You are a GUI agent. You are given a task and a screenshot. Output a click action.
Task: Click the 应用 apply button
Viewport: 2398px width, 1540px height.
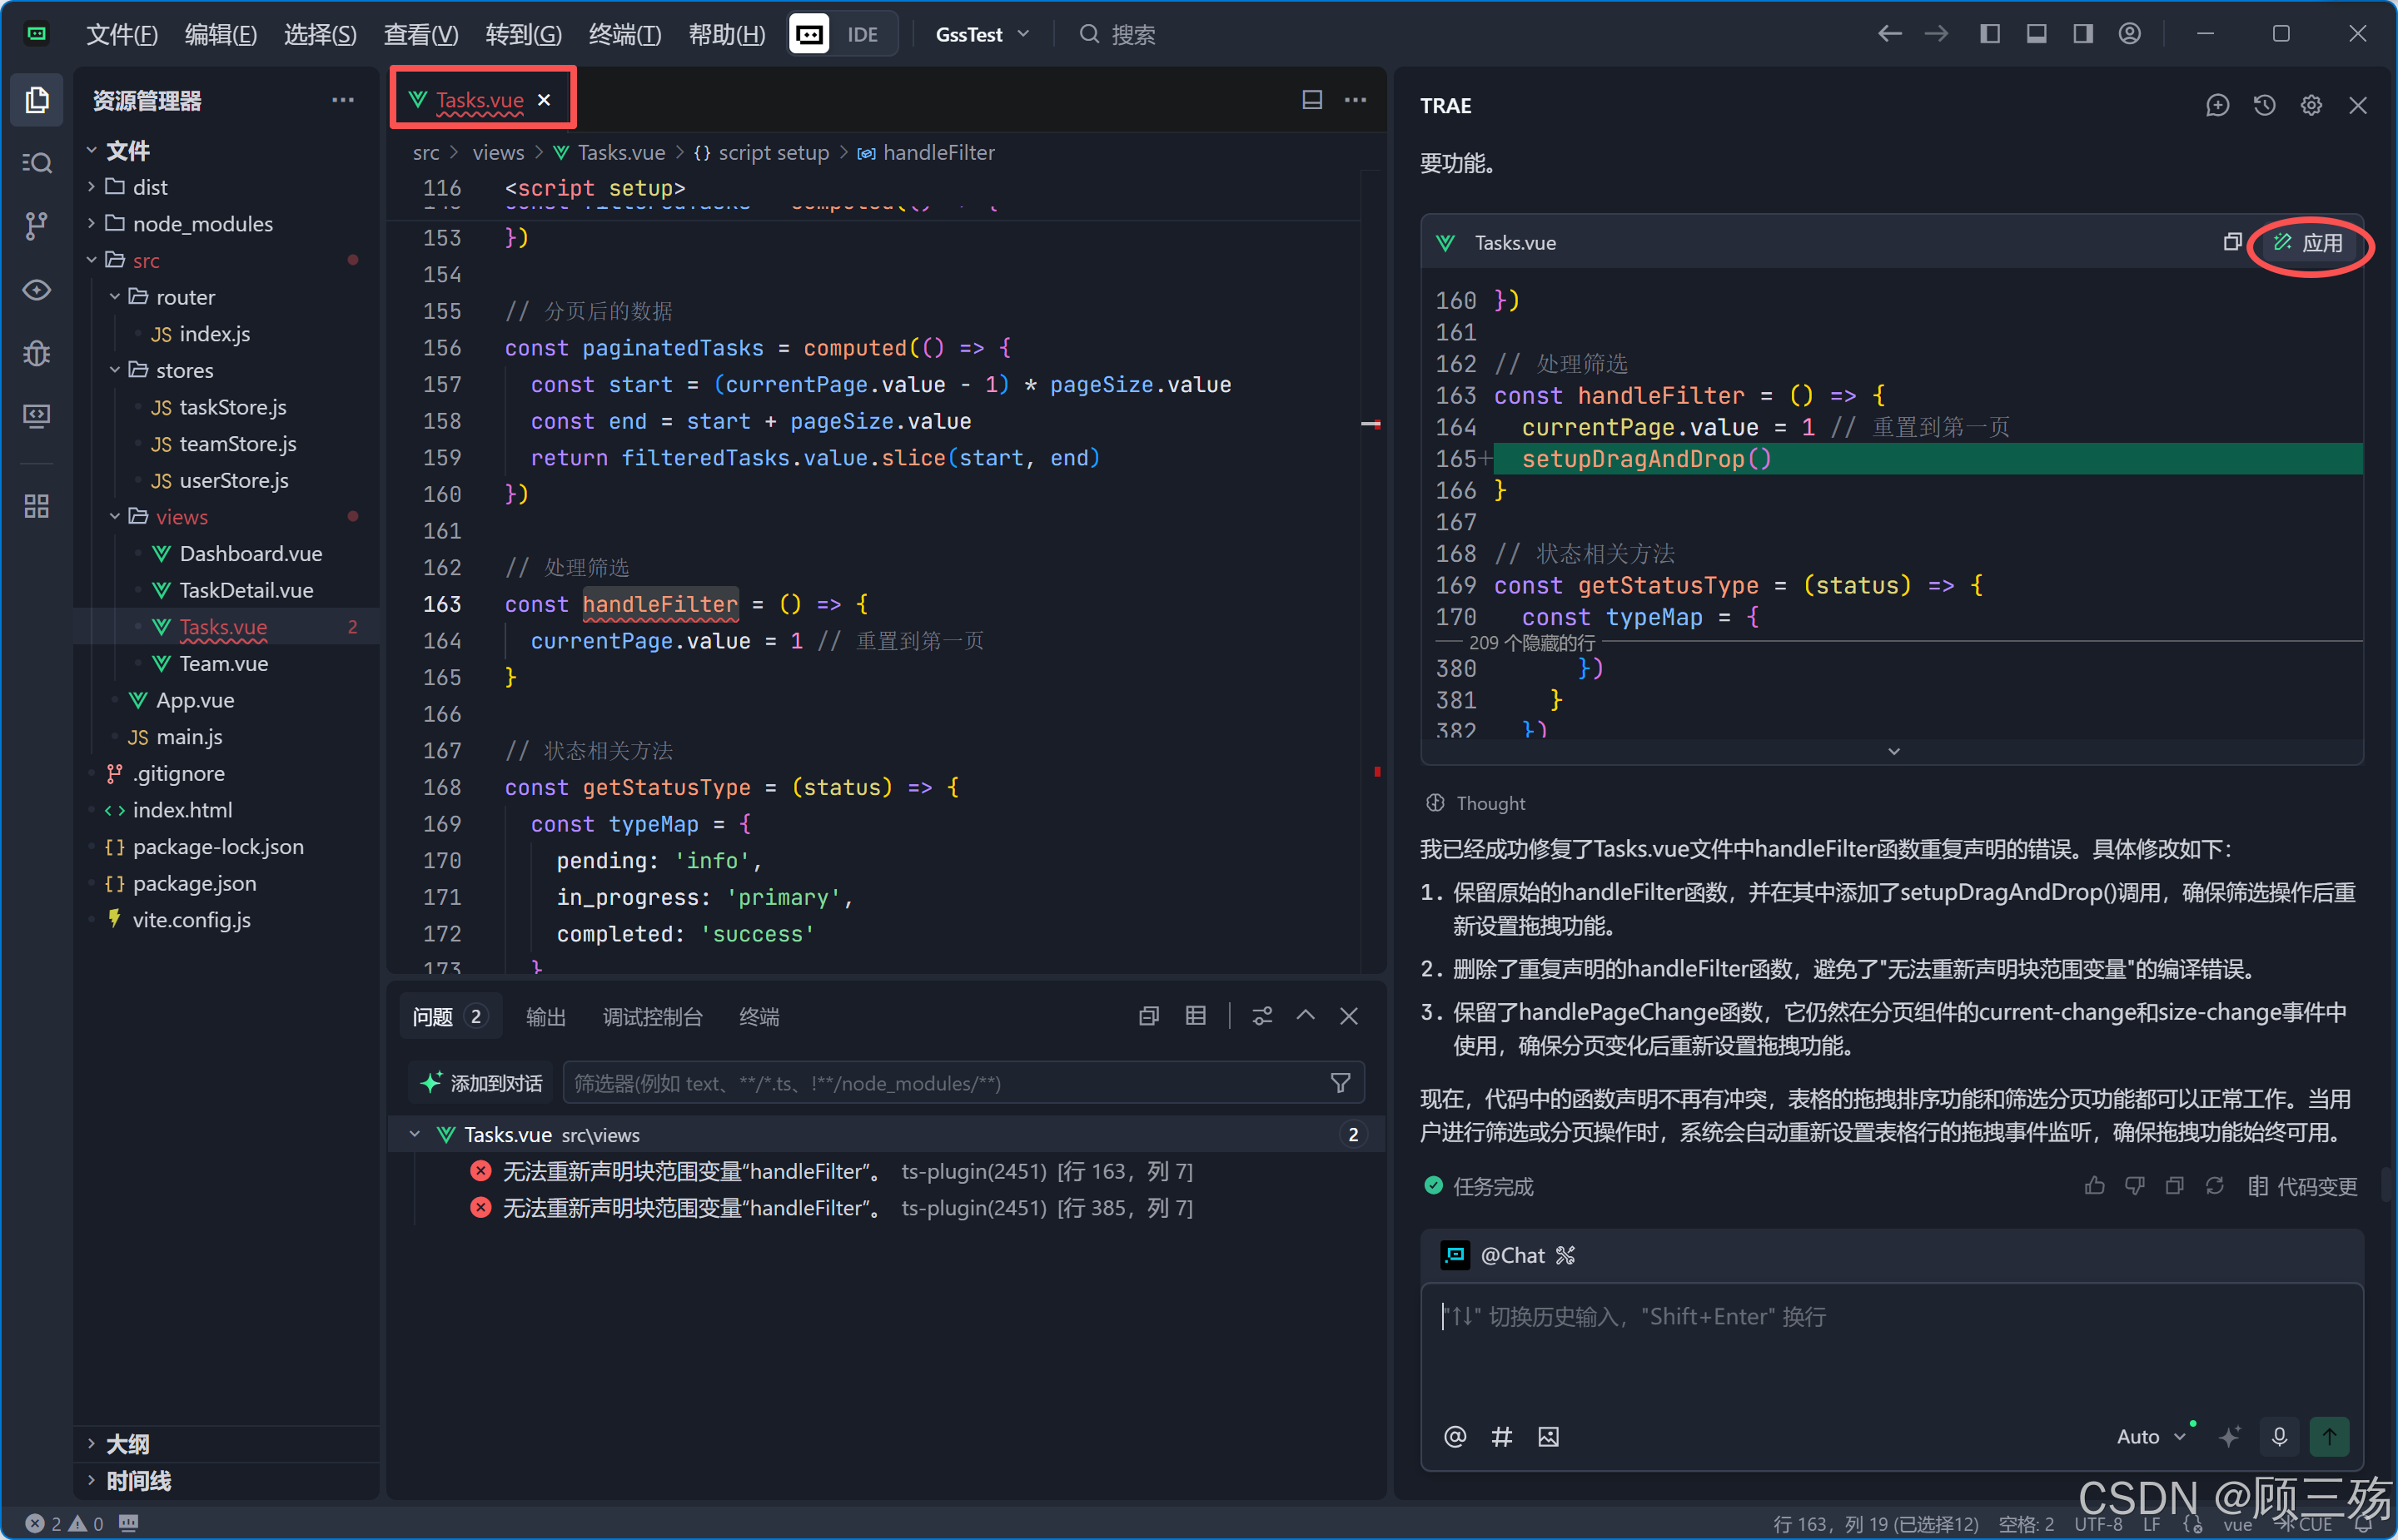(x=2310, y=243)
